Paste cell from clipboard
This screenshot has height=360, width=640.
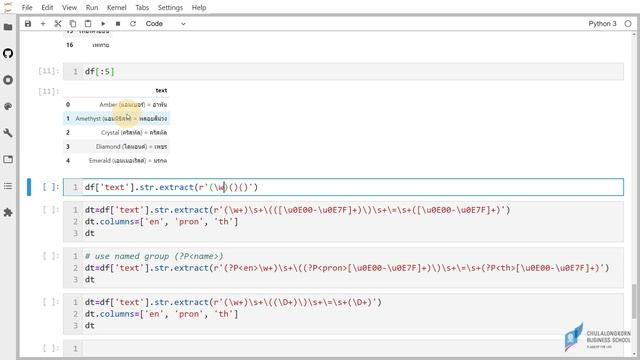(88, 24)
